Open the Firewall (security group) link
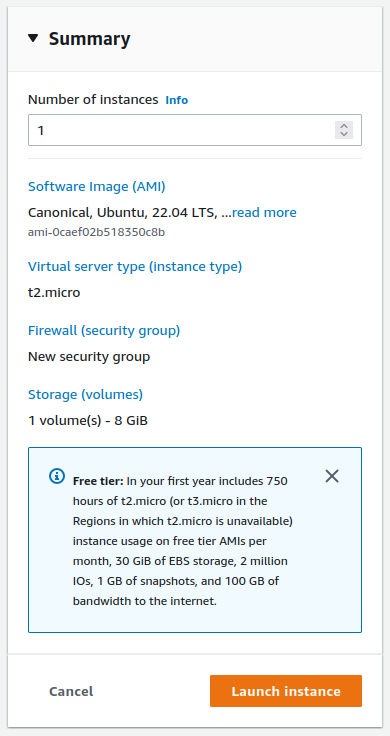This screenshot has width=390, height=736. [x=104, y=330]
